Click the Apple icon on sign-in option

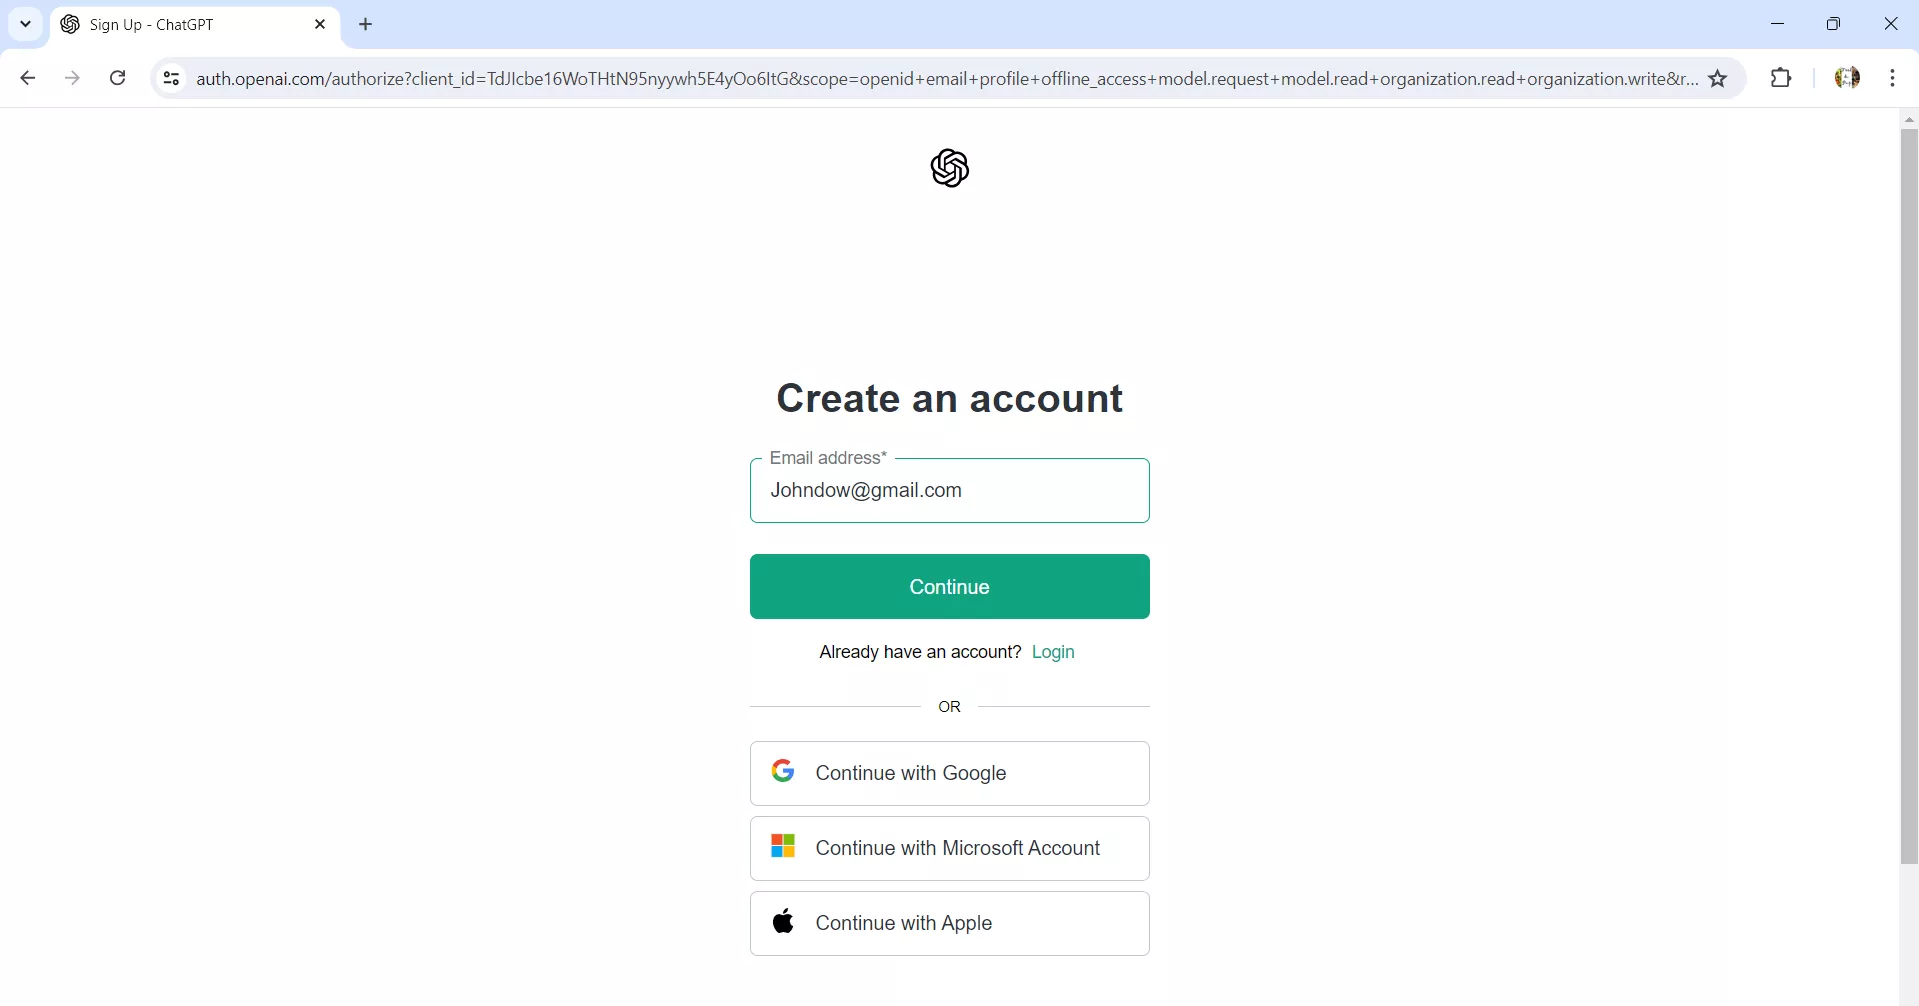coord(784,922)
